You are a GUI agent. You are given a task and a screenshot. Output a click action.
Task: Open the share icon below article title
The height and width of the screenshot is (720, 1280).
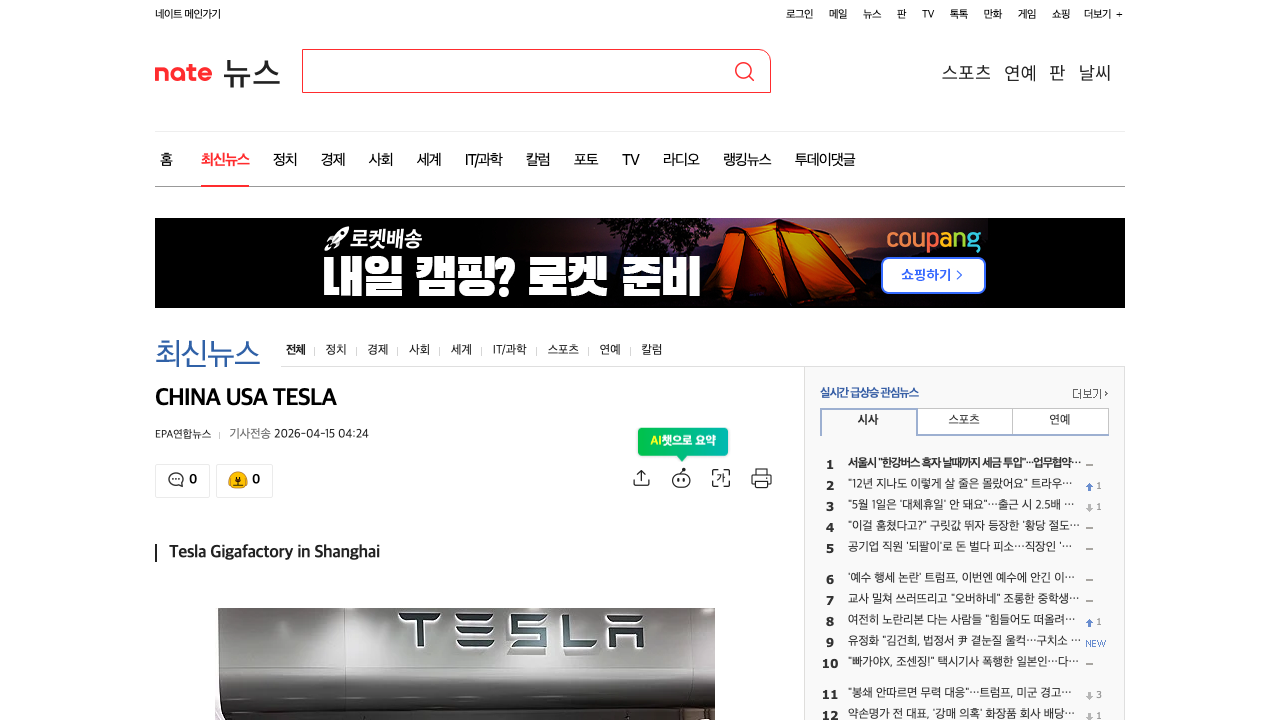642,478
